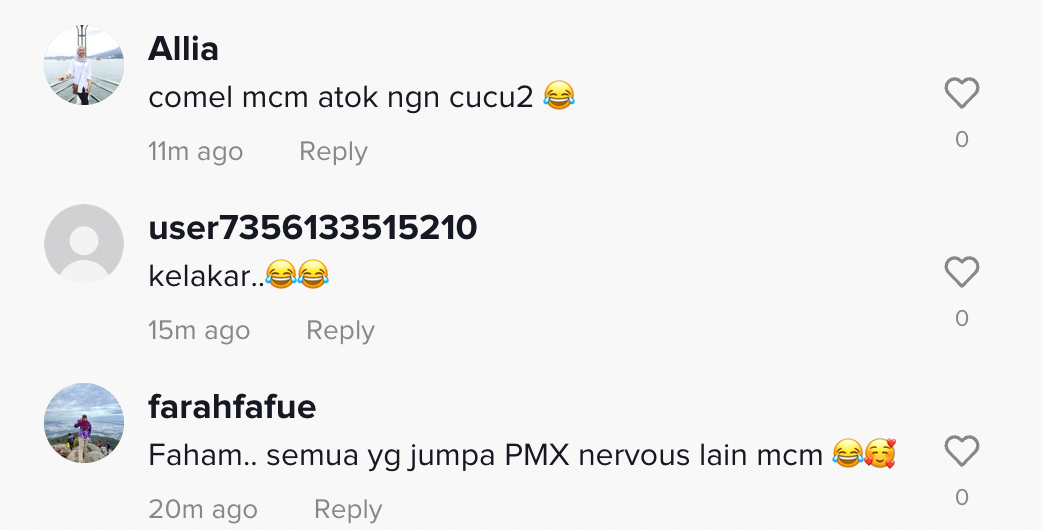The height and width of the screenshot is (530, 1042).
Task: Open the Allia username link
Action: (183, 49)
